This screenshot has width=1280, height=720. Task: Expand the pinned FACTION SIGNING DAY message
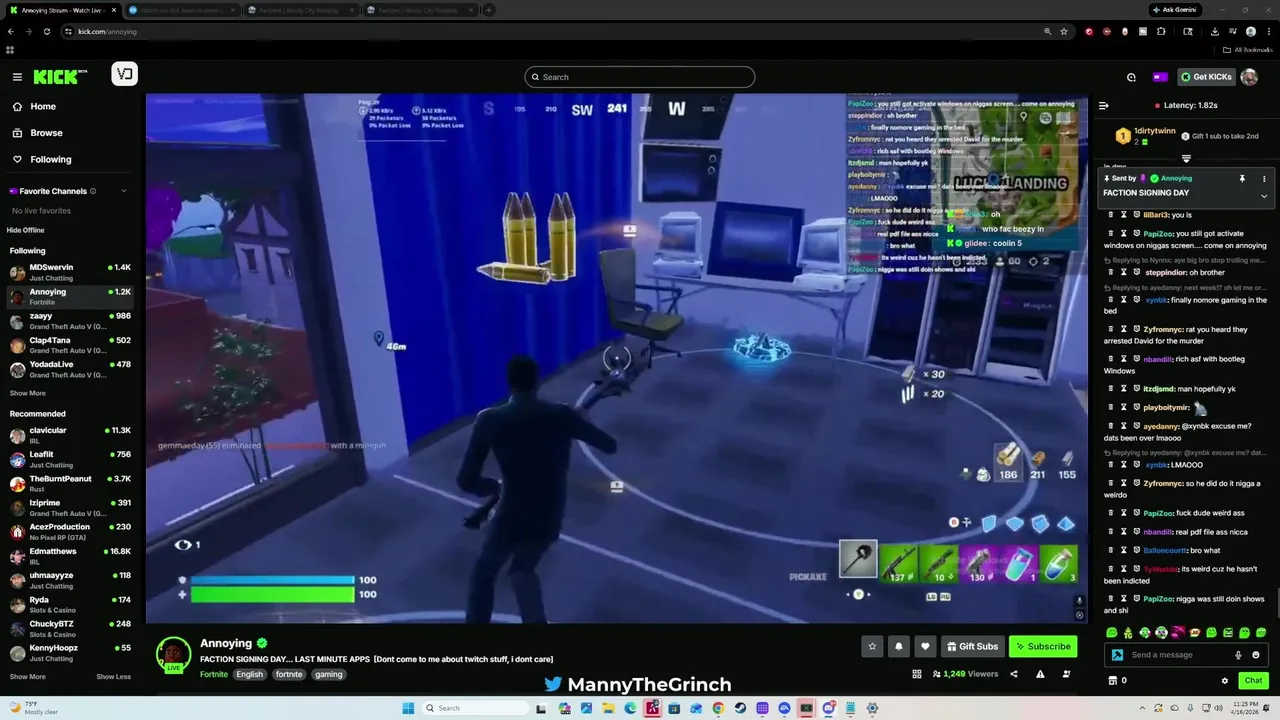[1264, 196]
